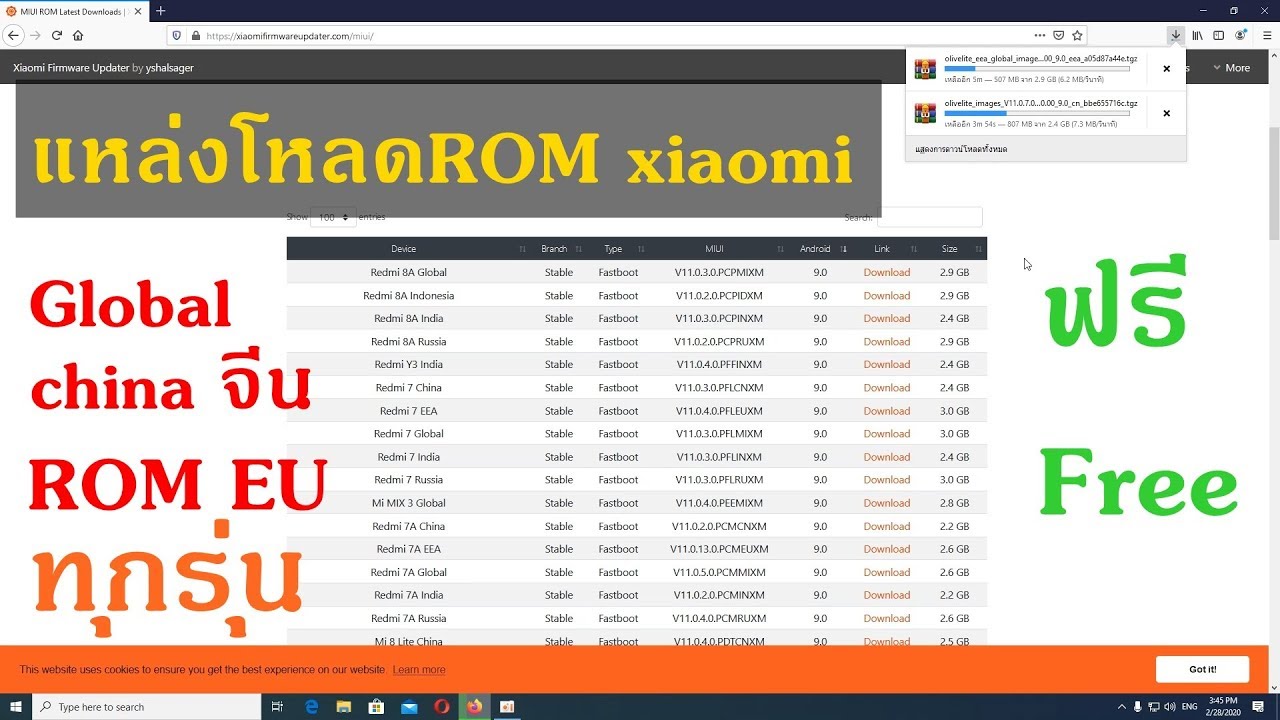Screen dimensions: 1280x720
Task: Cancel the olivelite_images cn download
Action: point(1166,113)
